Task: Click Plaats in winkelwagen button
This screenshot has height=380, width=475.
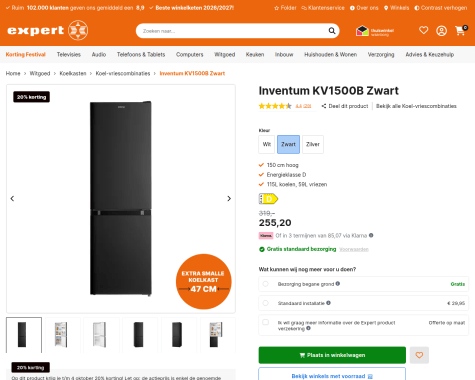Action: click(x=332, y=355)
